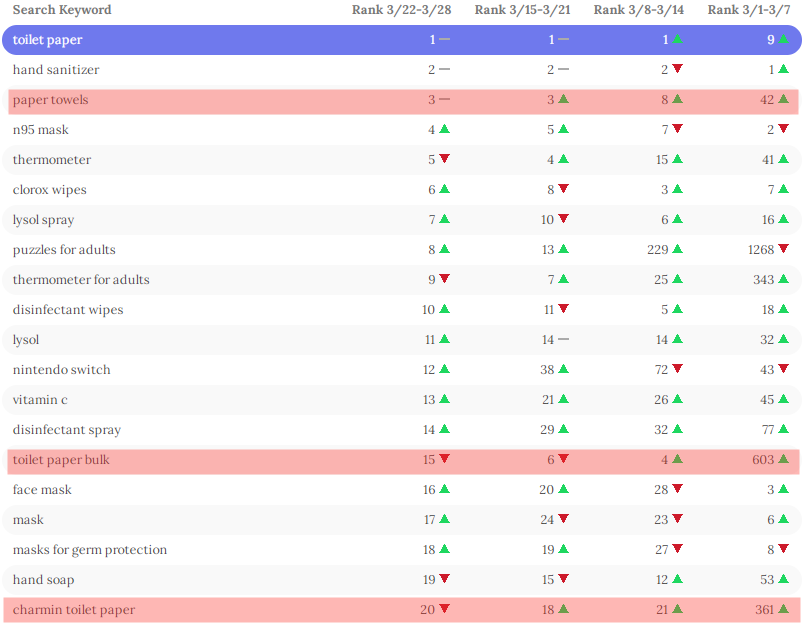
Task: Click rank value 26 for vitamin c
Action: [x=662, y=400]
